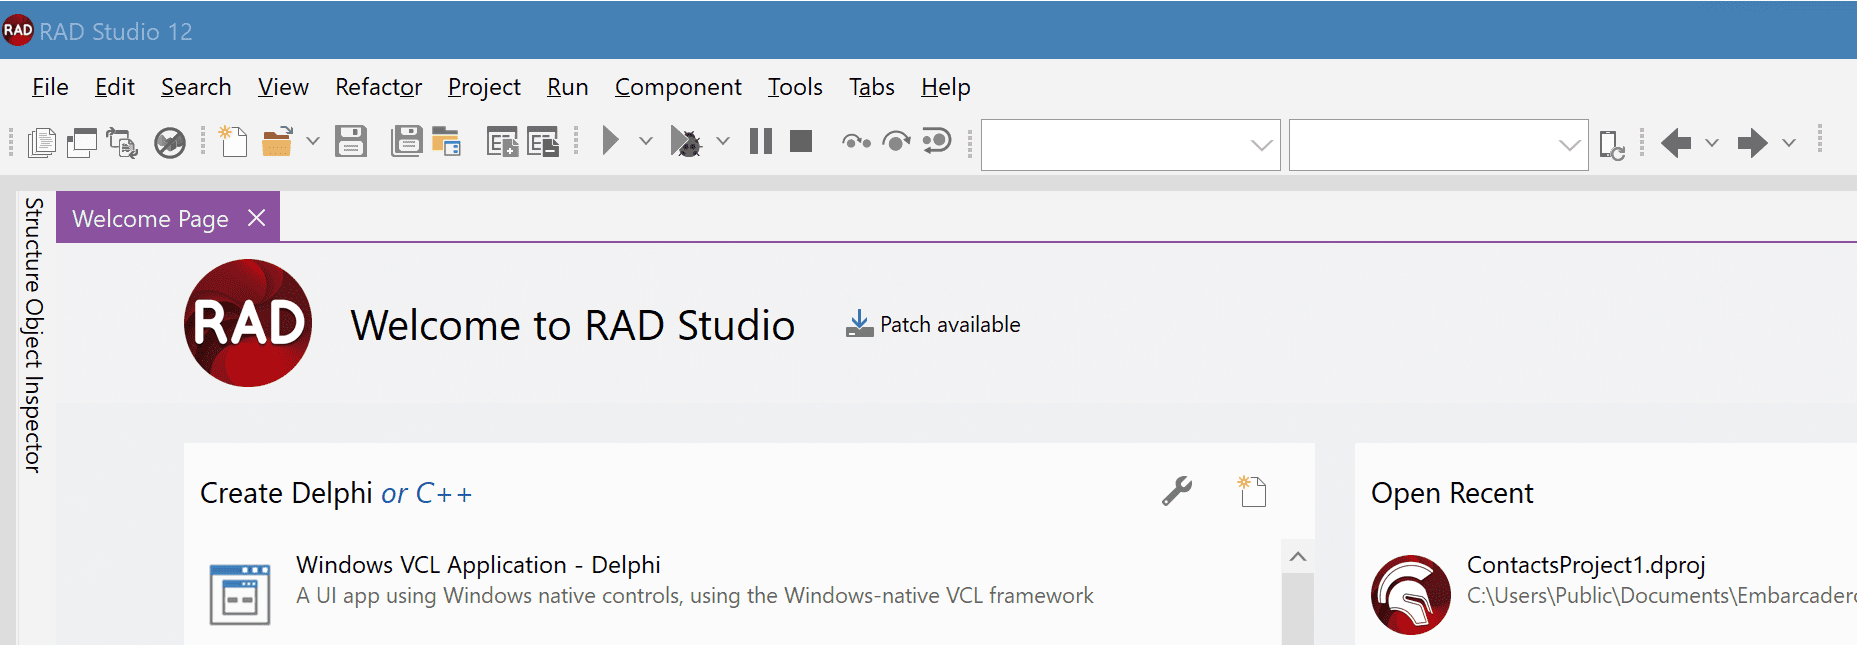Open the Component menu
The height and width of the screenshot is (645, 1857).
coord(678,87)
